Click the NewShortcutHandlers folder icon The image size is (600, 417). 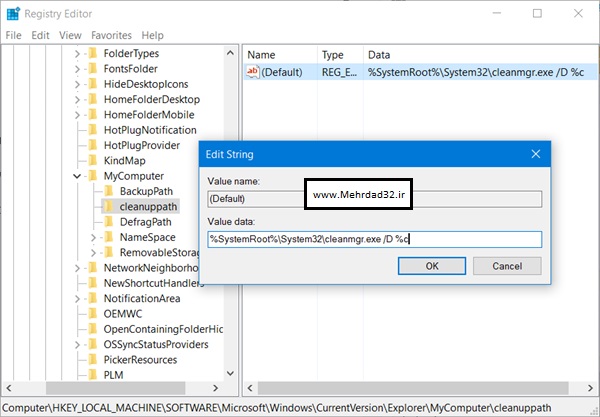click(x=93, y=283)
